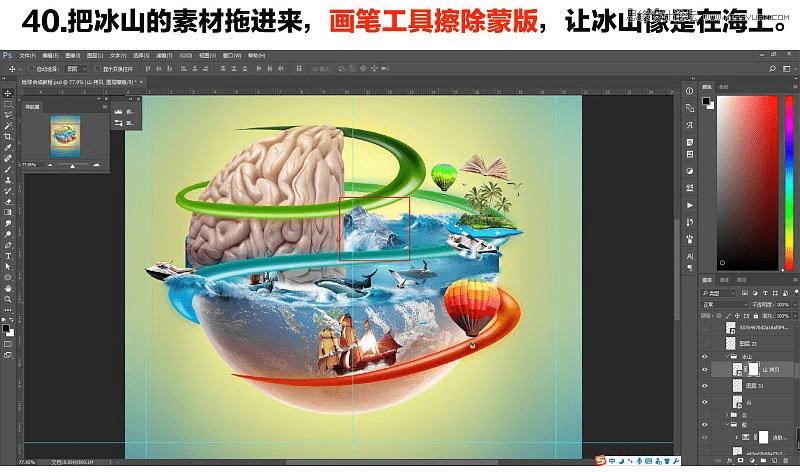Enable show transform controls checkbox
Image resolution: width=800 pixels, height=472 pixels.
(98, 68)
